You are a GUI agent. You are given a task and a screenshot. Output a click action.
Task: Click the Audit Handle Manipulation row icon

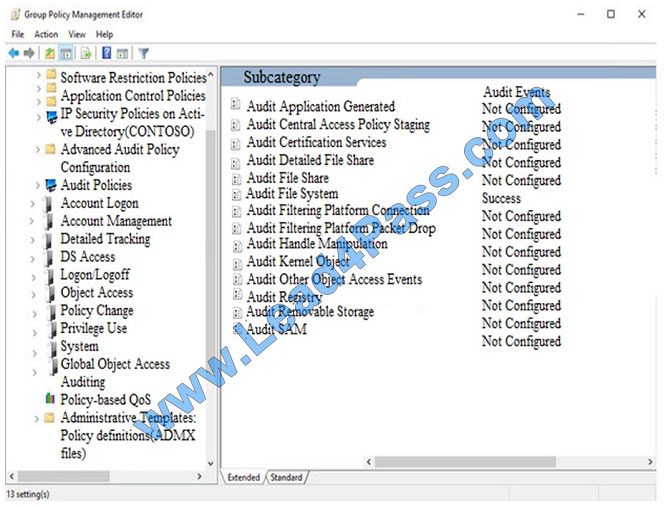236,246
